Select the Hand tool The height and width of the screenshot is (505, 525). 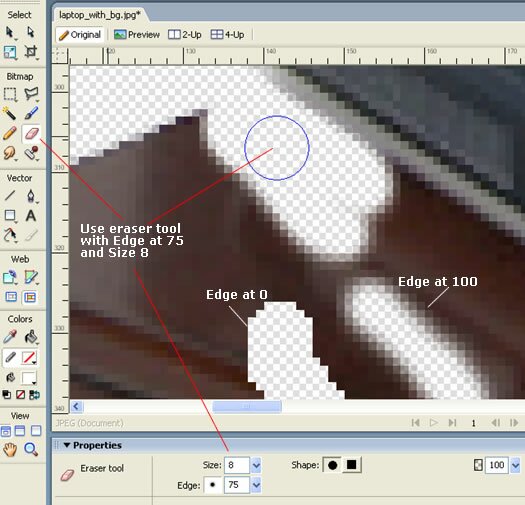(10, 449)
